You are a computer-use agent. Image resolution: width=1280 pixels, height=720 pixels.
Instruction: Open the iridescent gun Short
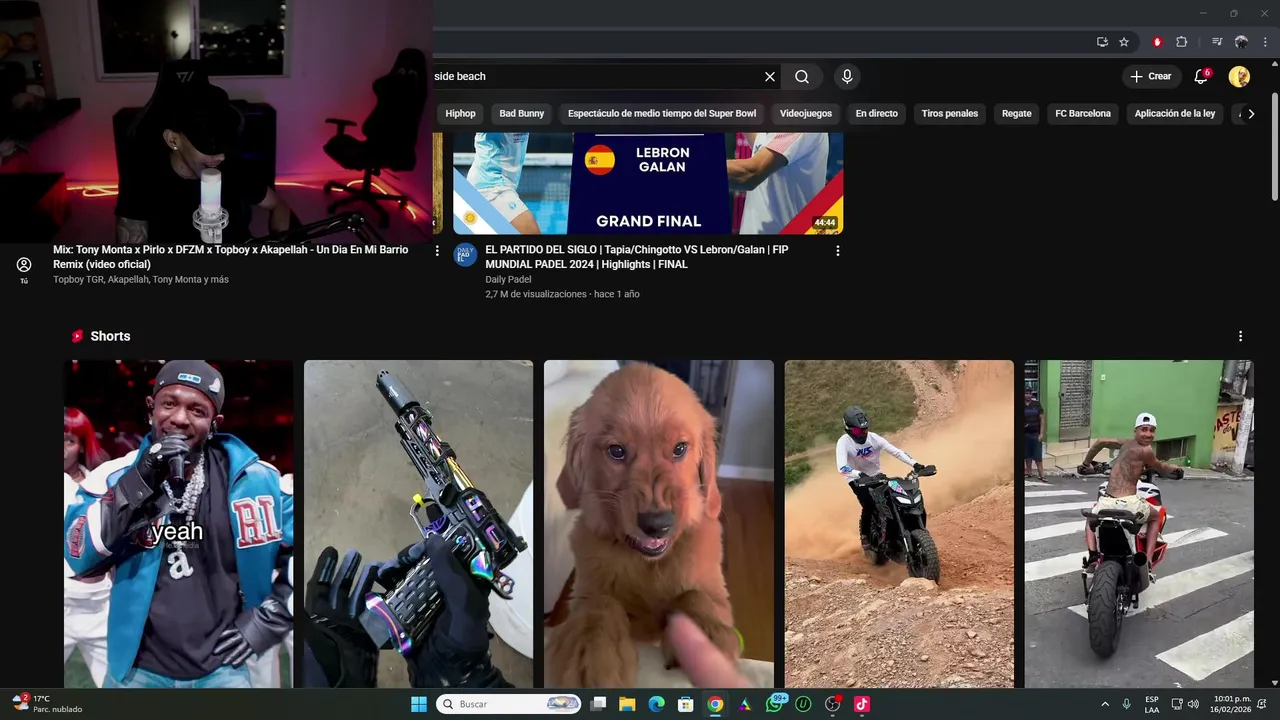[418, 524]
